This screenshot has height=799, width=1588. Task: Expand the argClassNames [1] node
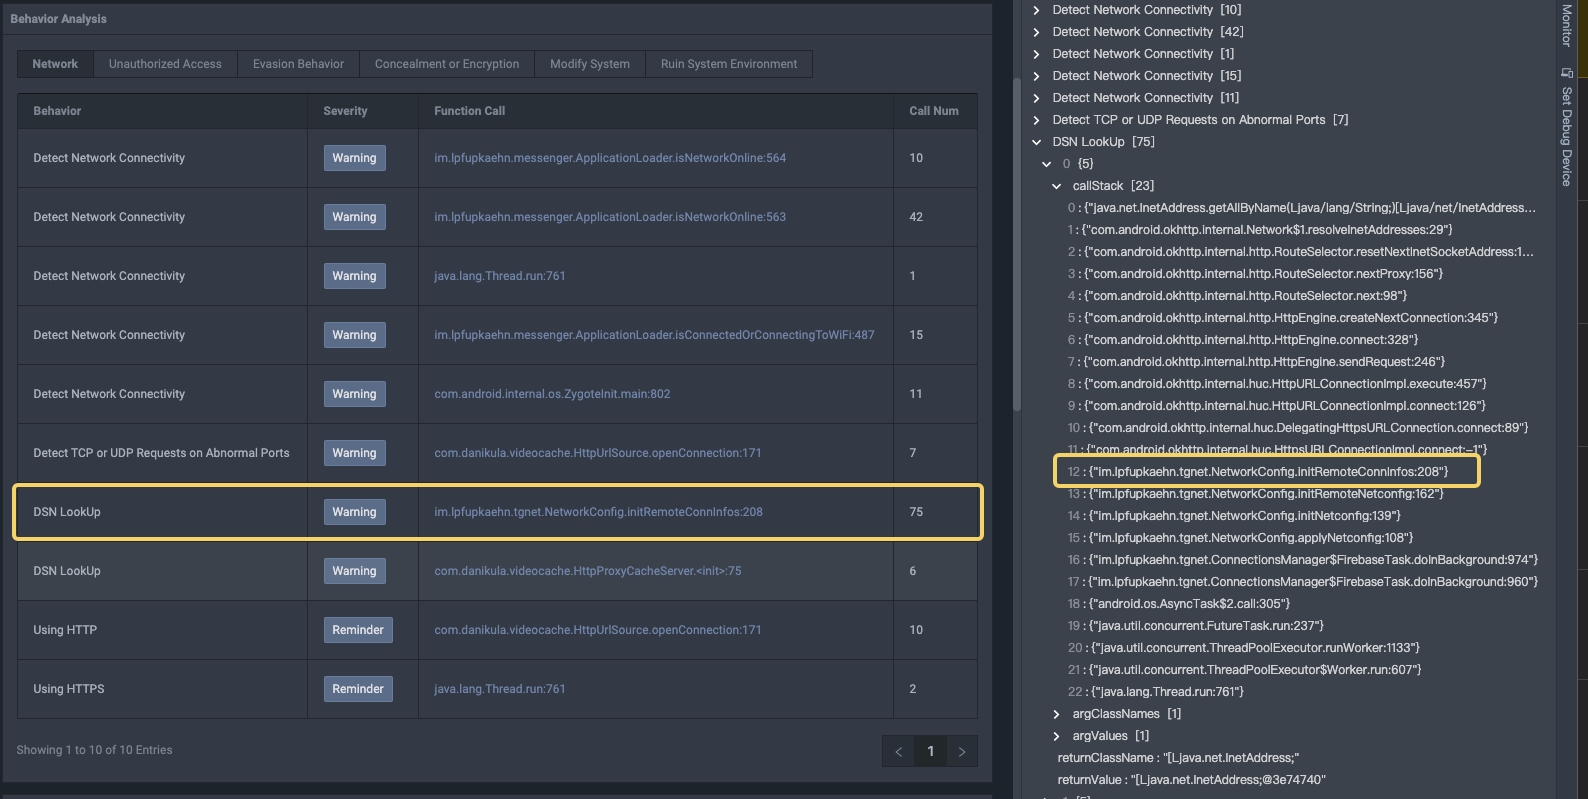click(x=1056, y=714)
